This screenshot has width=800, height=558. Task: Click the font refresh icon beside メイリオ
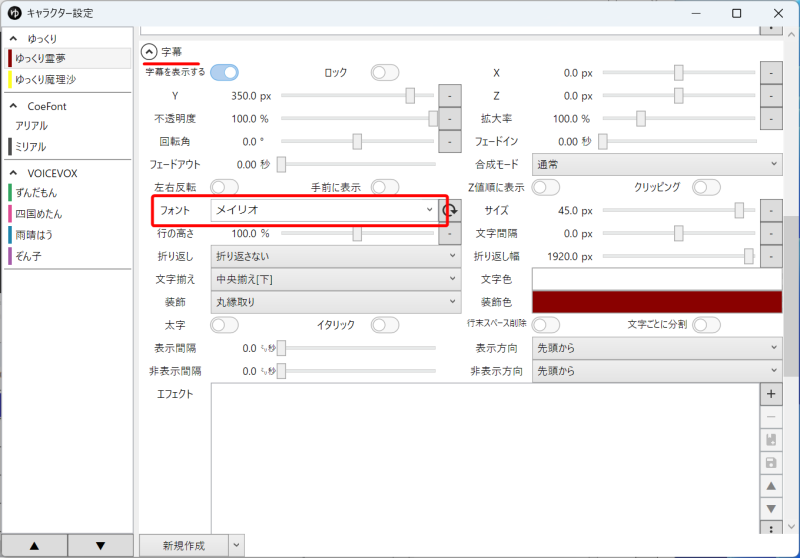tap(450, 211)
